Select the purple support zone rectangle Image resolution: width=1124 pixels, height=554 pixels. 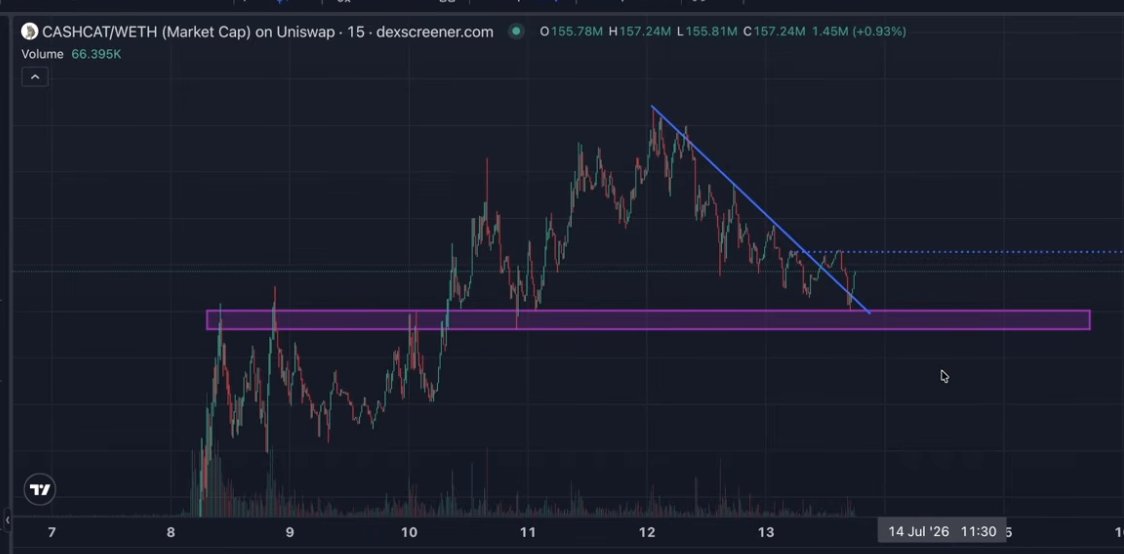click(648, 320)
